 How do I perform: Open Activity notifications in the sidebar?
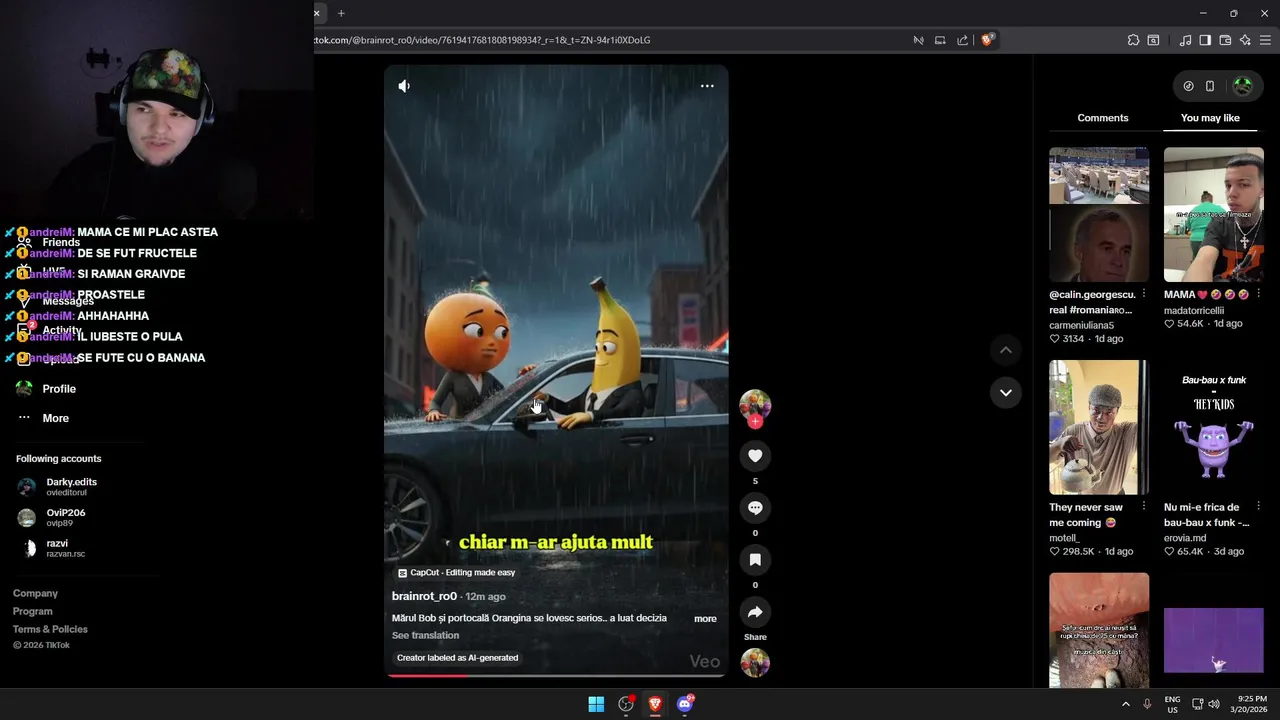pos(62,330)
